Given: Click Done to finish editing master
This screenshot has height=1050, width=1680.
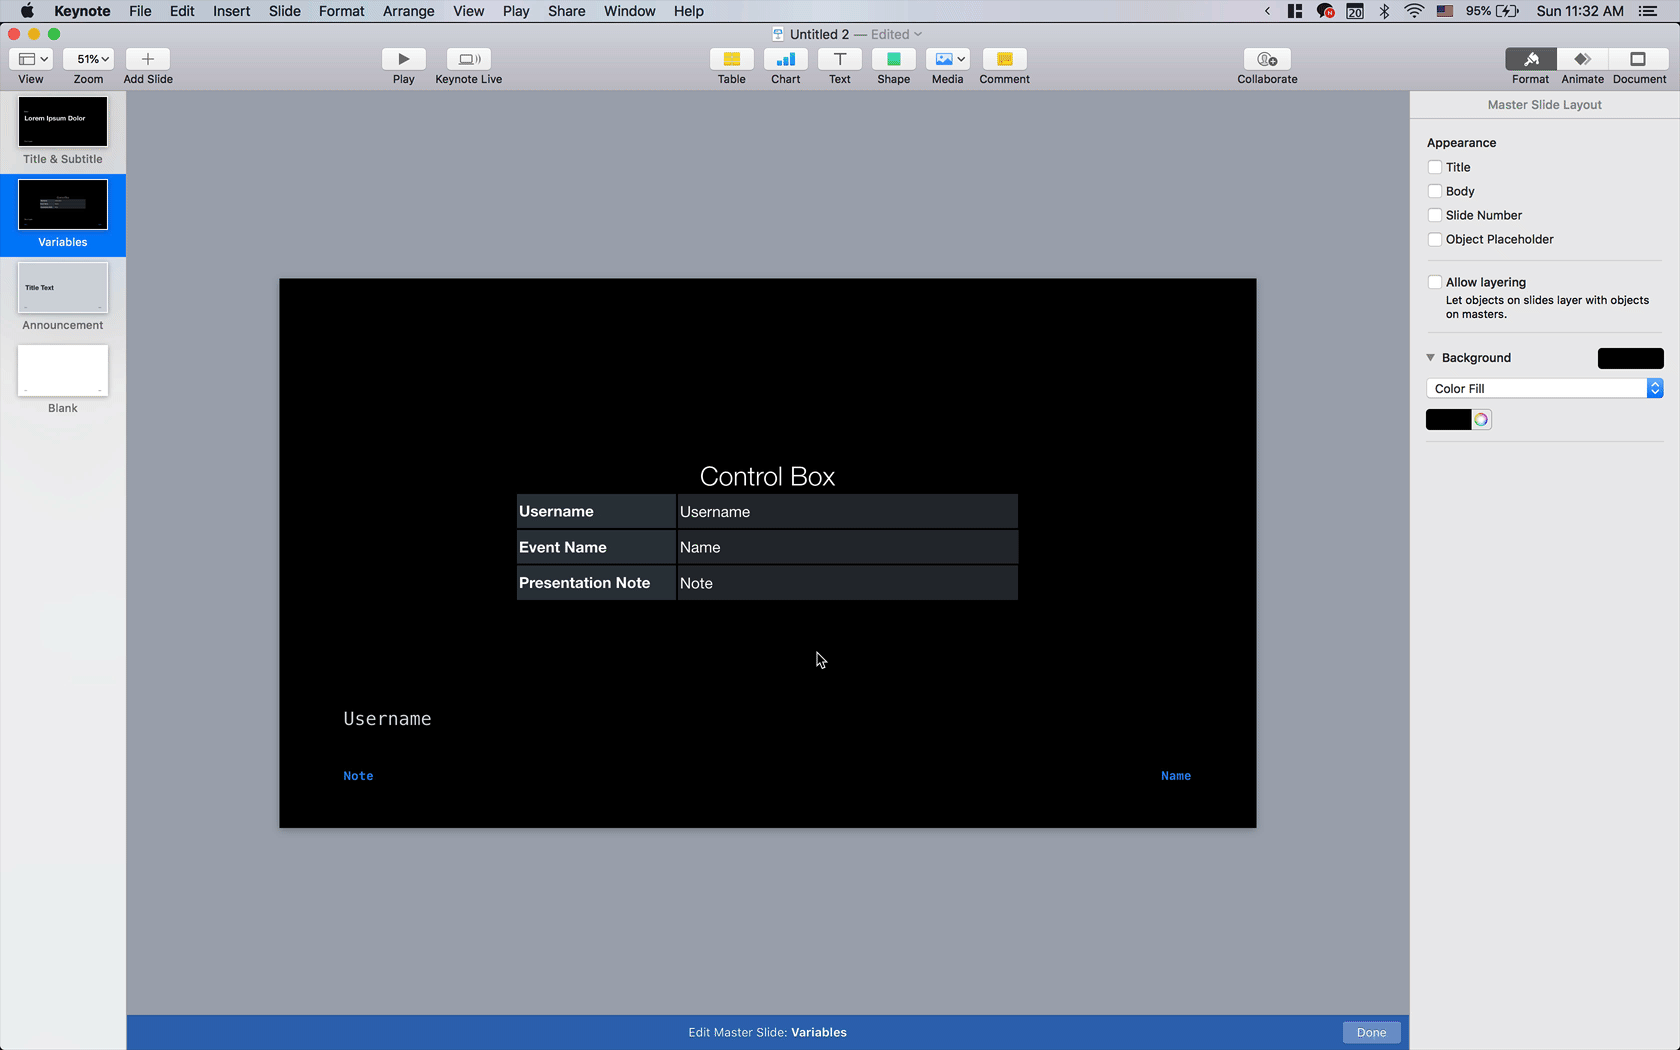Looking at the screenshot, I should pyautogui.click(x=1371, y=1032).
